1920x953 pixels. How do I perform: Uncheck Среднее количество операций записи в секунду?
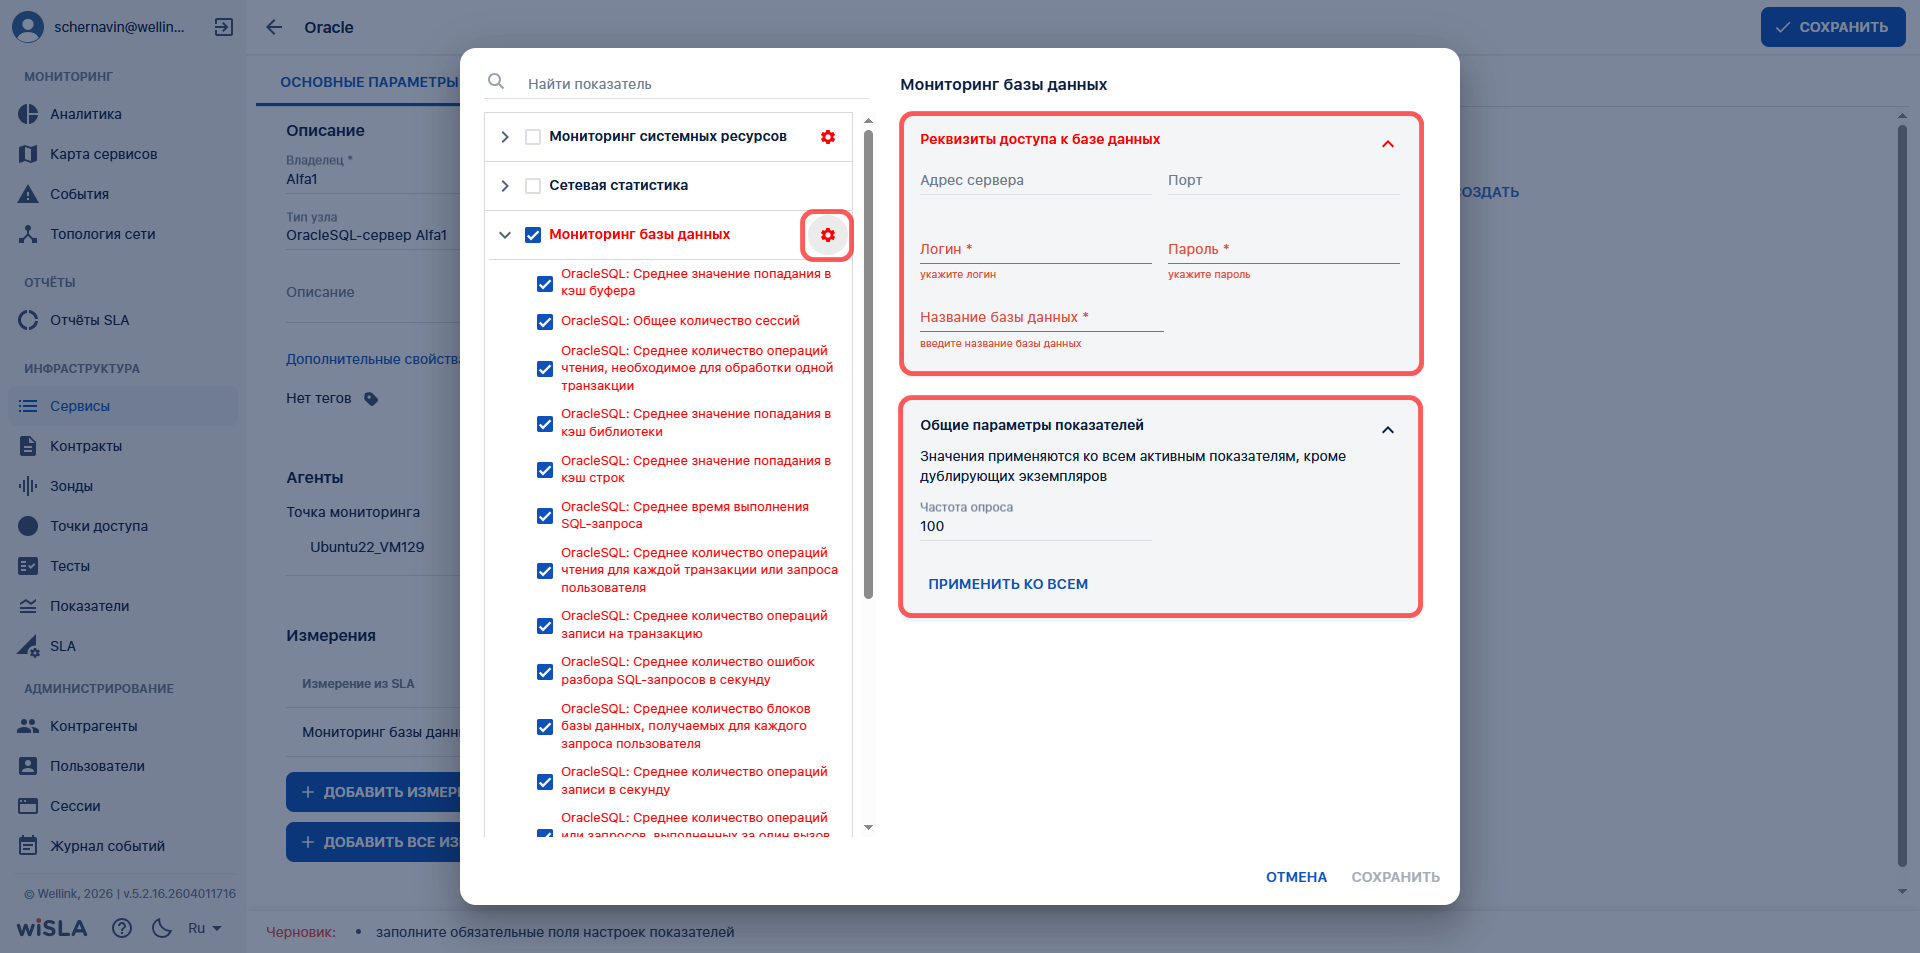point(545,782)
